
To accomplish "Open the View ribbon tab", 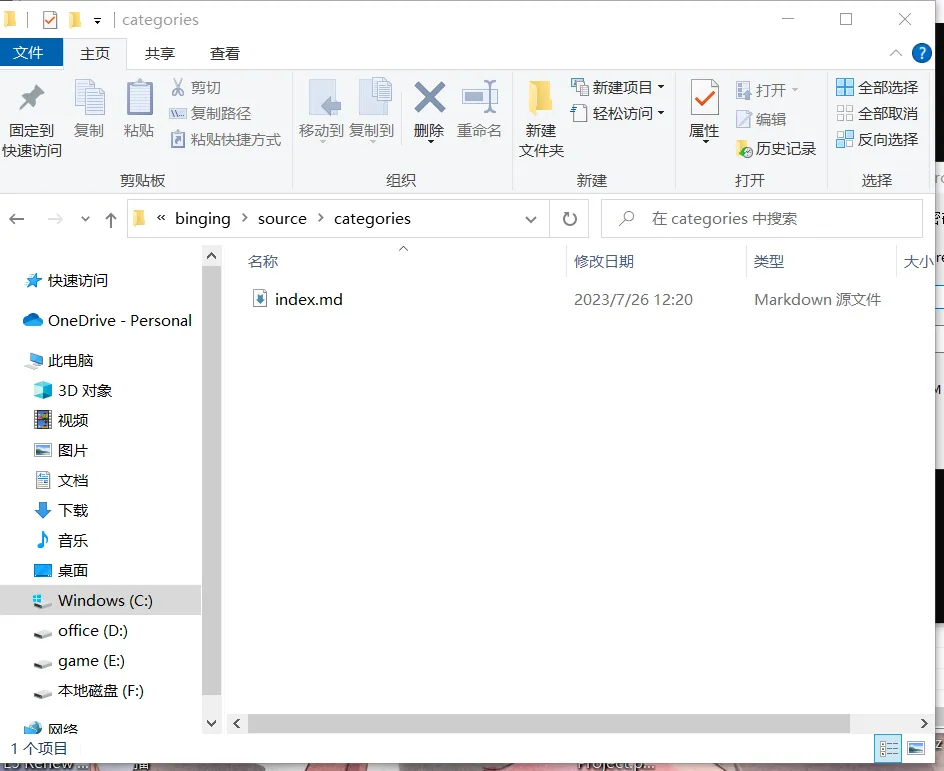I will [225, 54].
